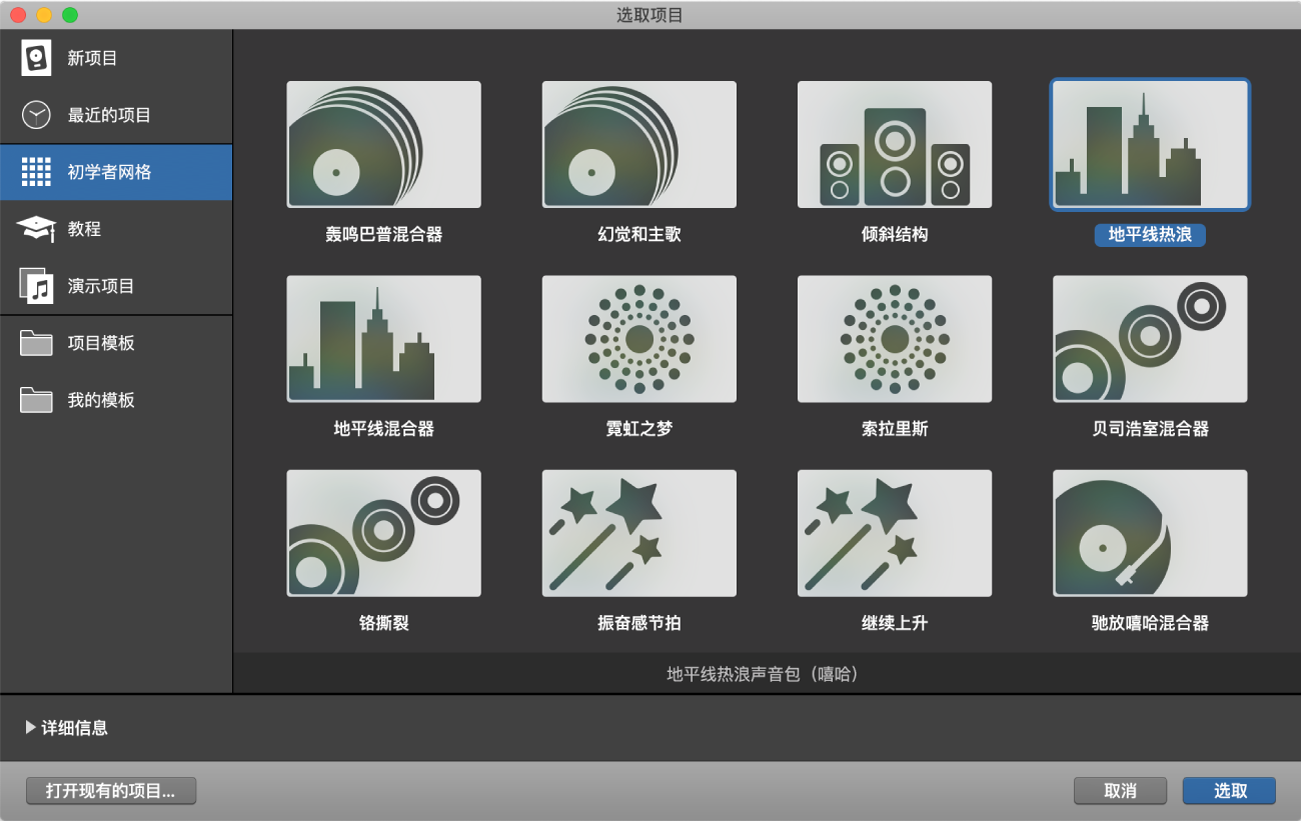
Task: Select the 倾斜结构 speaker template
Action: pos(893,144)
